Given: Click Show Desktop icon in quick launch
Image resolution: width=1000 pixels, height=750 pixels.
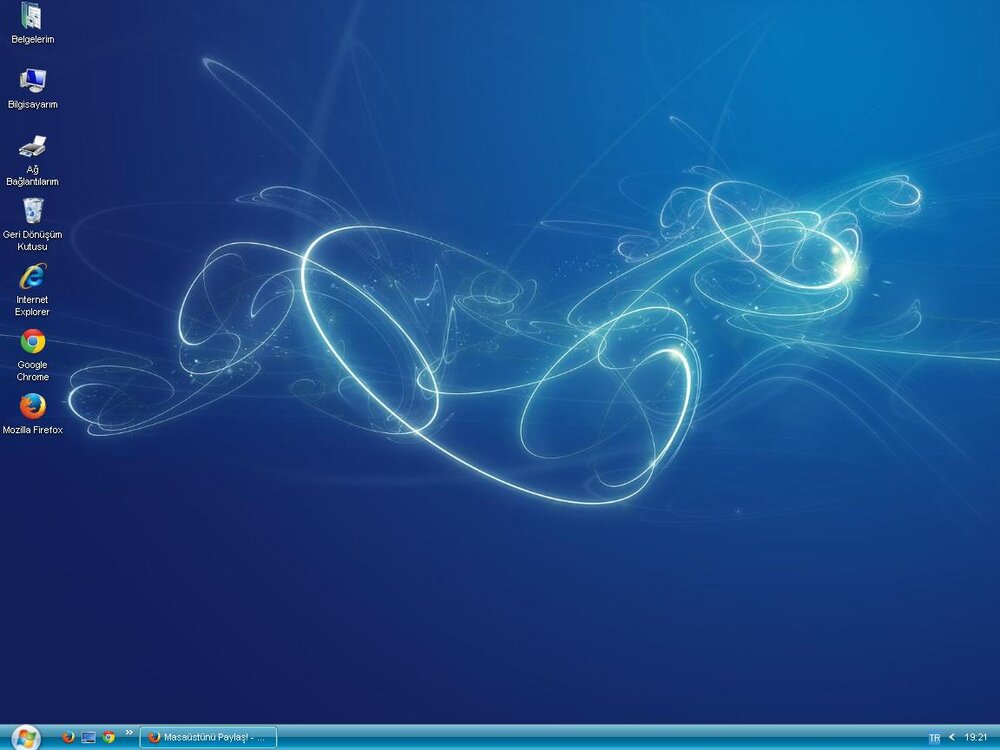Looking at the screenshot, I should coord(88,737).
